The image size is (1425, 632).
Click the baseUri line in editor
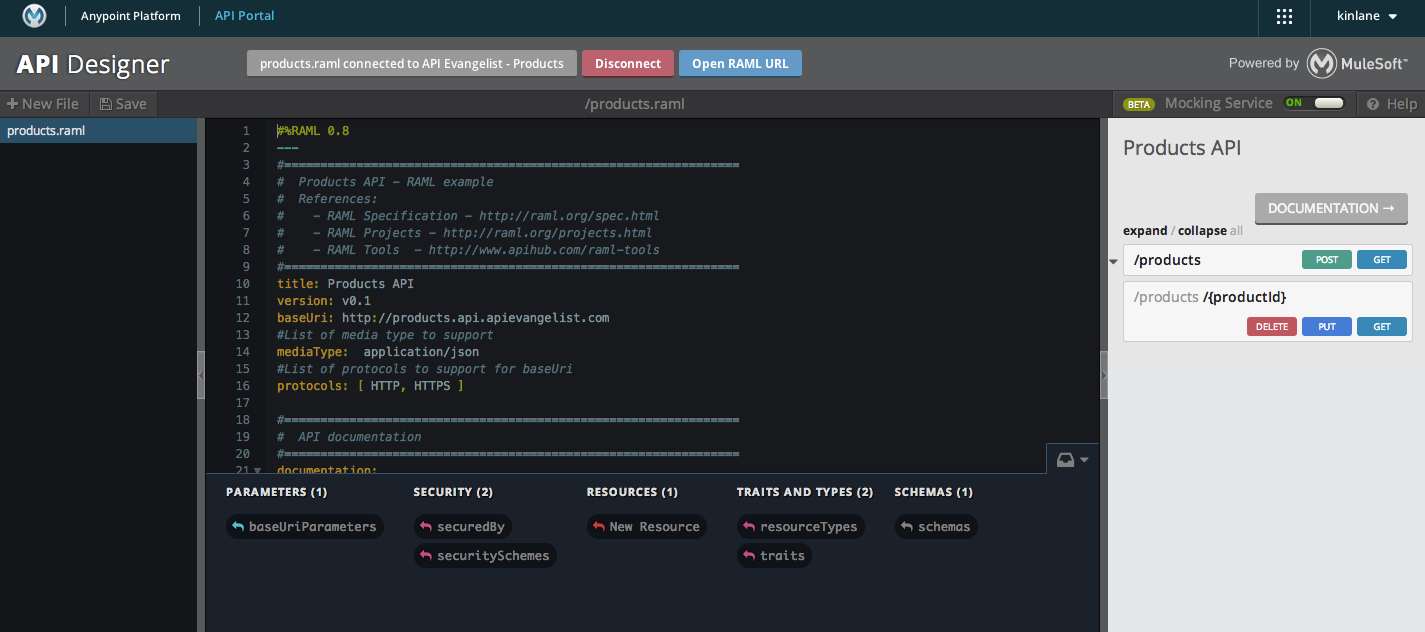pos(443,318)
